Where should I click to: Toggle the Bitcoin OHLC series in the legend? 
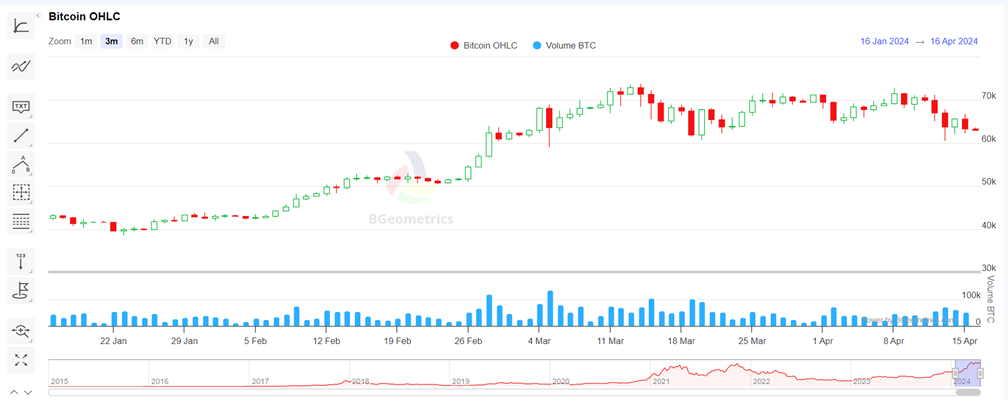point(483,46)
